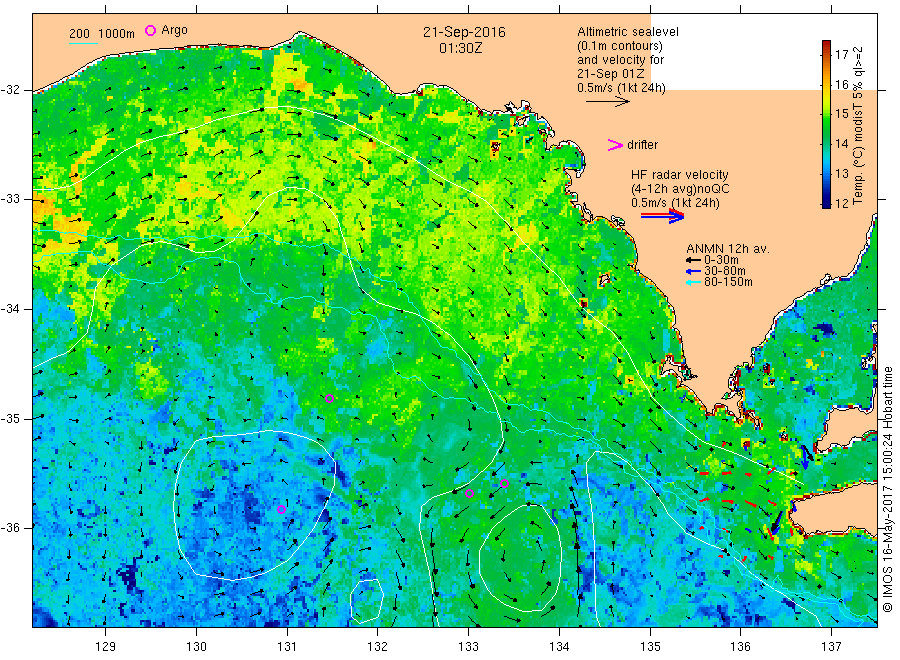Click the 'ANMN 12h av.' heading
Image resolution: width=900 pixels, height=660 pixels.
pyautogui.click(x=728, y=249)
